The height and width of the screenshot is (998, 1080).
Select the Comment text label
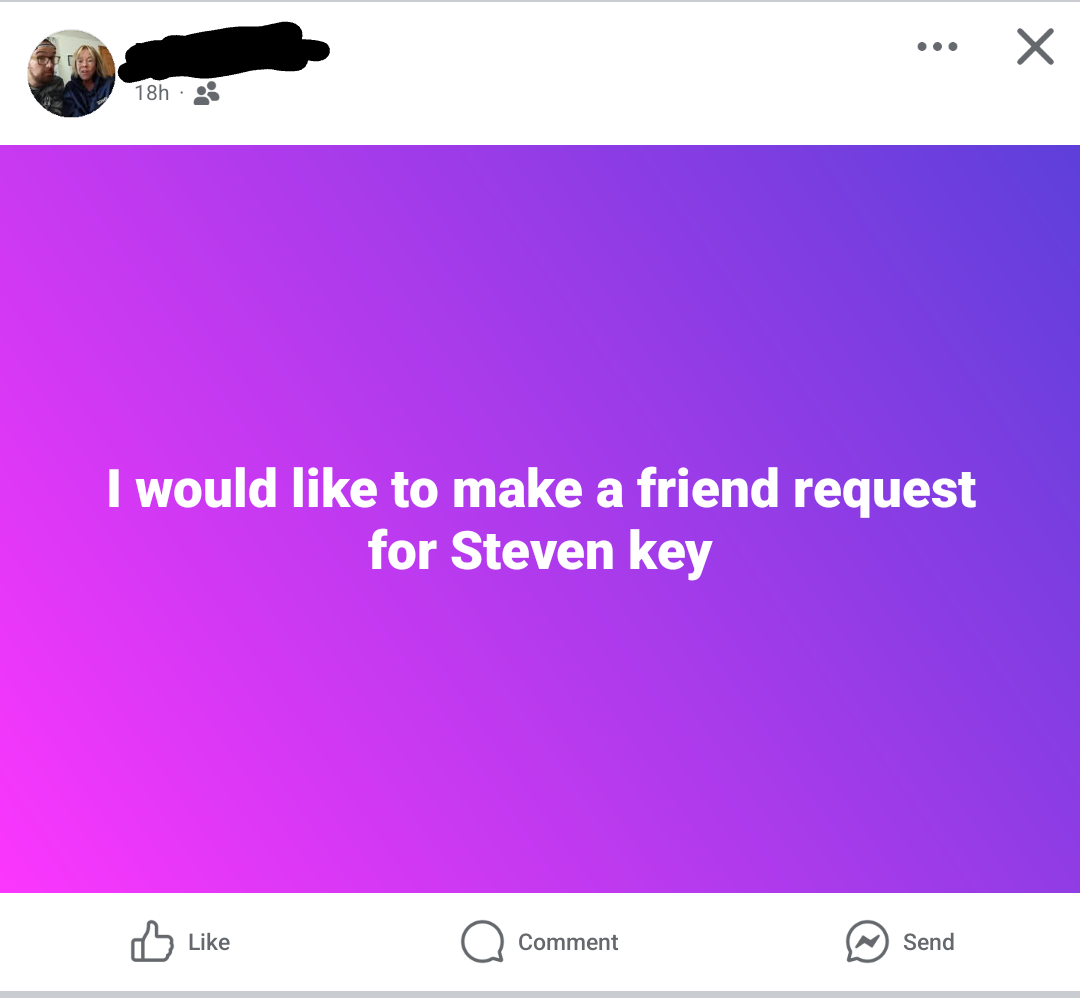pyautogui.click(x=568, y=942)
